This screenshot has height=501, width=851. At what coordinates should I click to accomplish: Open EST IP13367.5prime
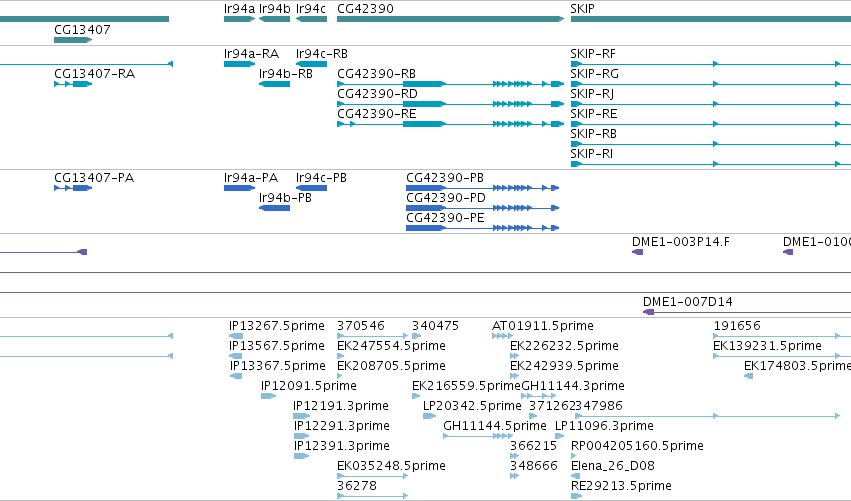236,376
